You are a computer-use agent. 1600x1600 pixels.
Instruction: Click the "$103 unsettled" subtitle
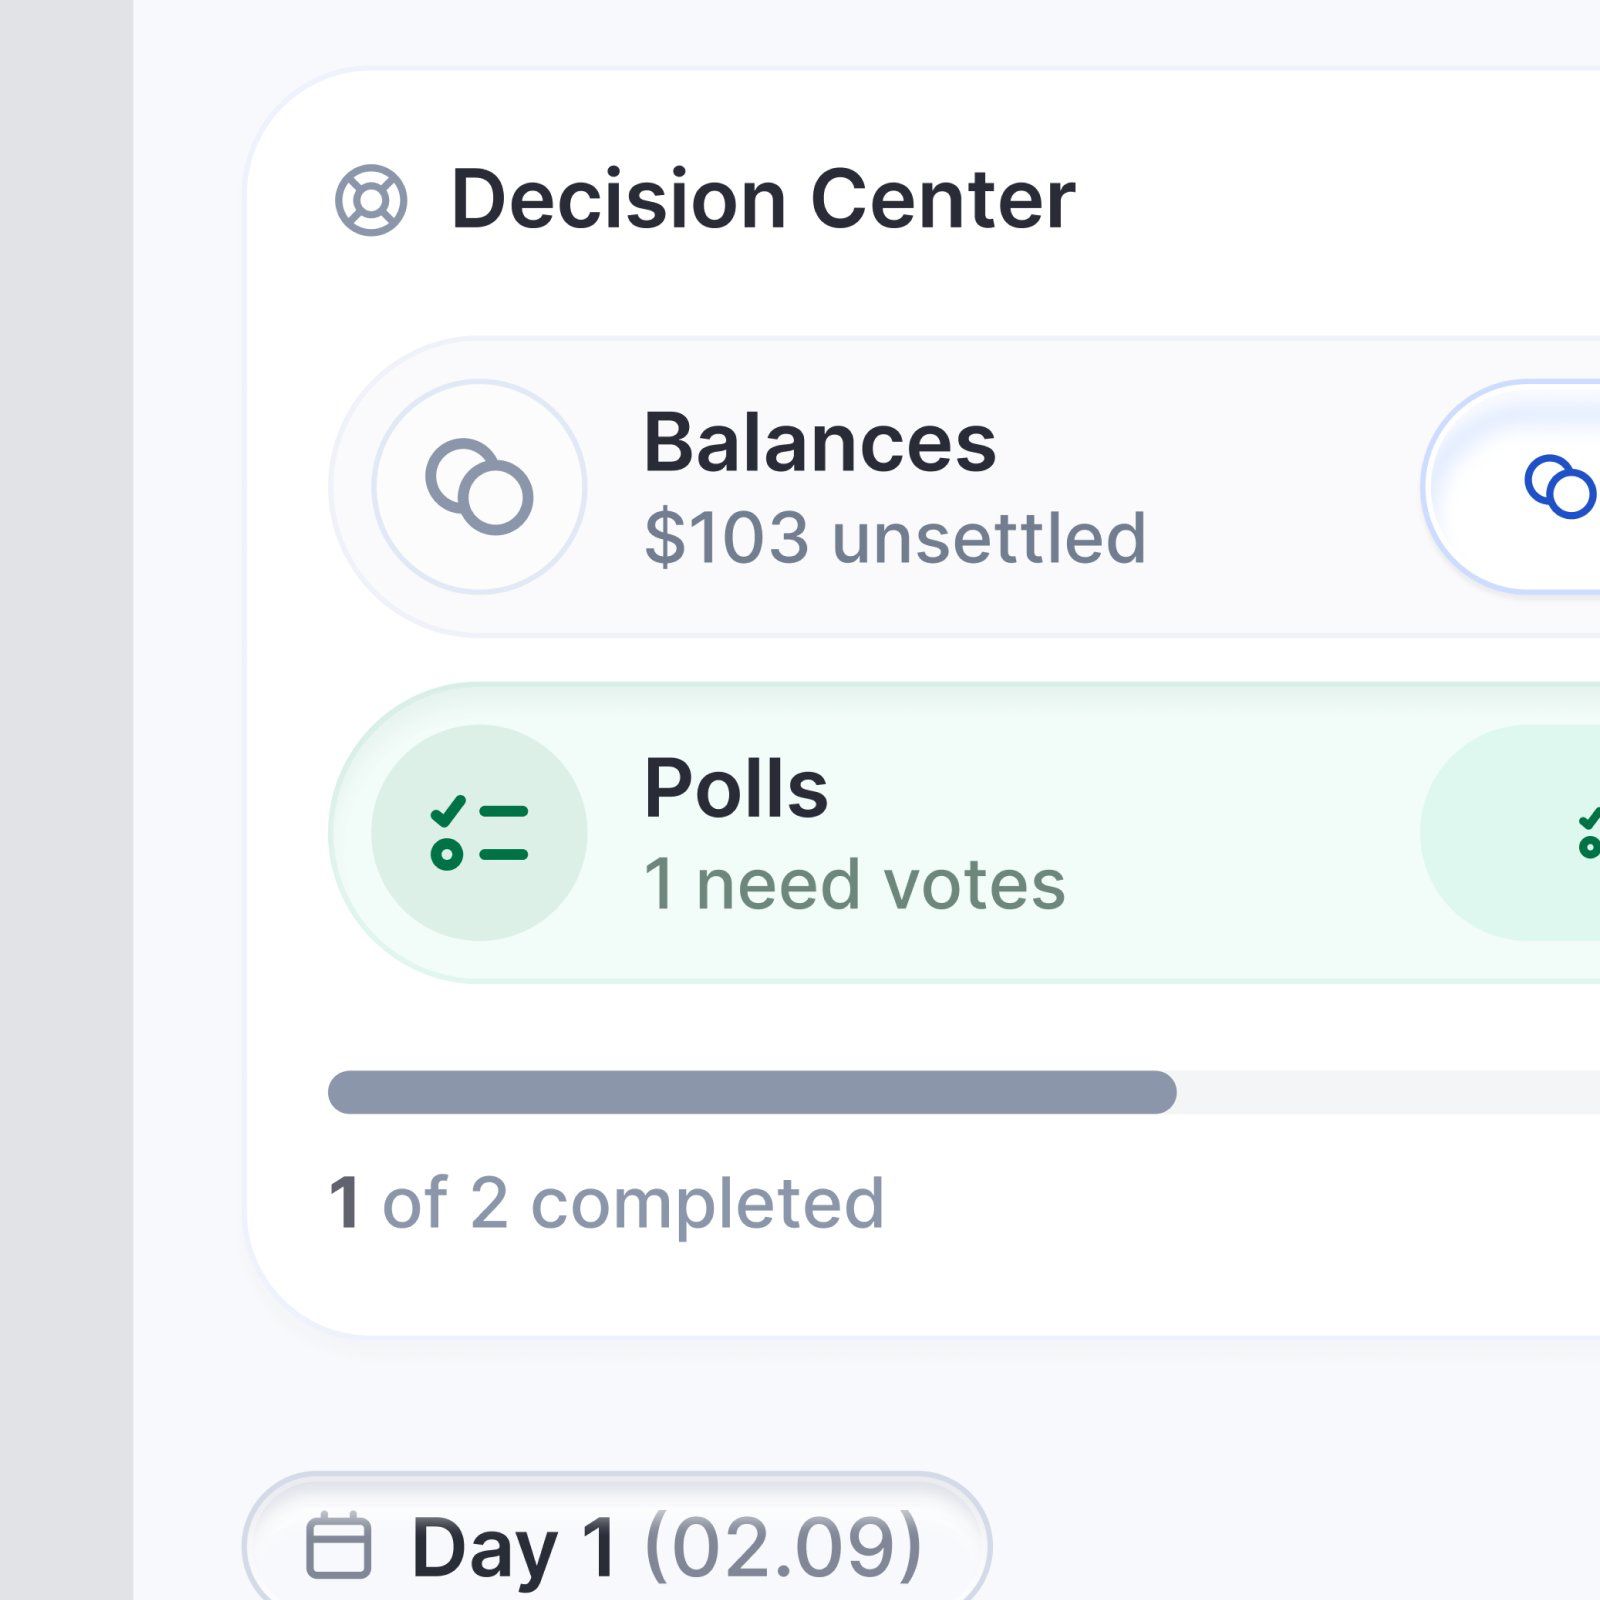click(x=895, y=538)
